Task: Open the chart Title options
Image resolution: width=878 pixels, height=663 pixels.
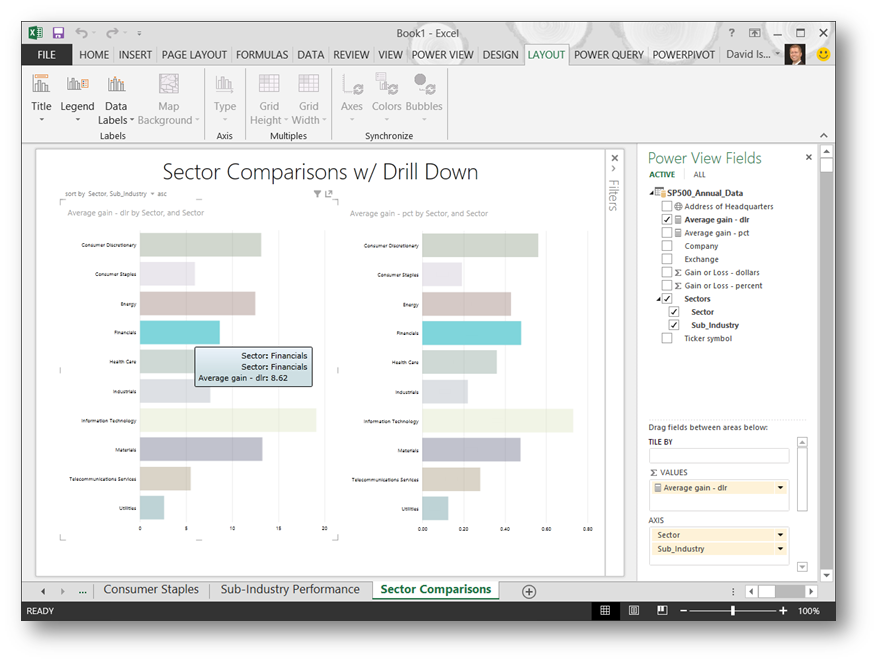Action: pos(41,99)
